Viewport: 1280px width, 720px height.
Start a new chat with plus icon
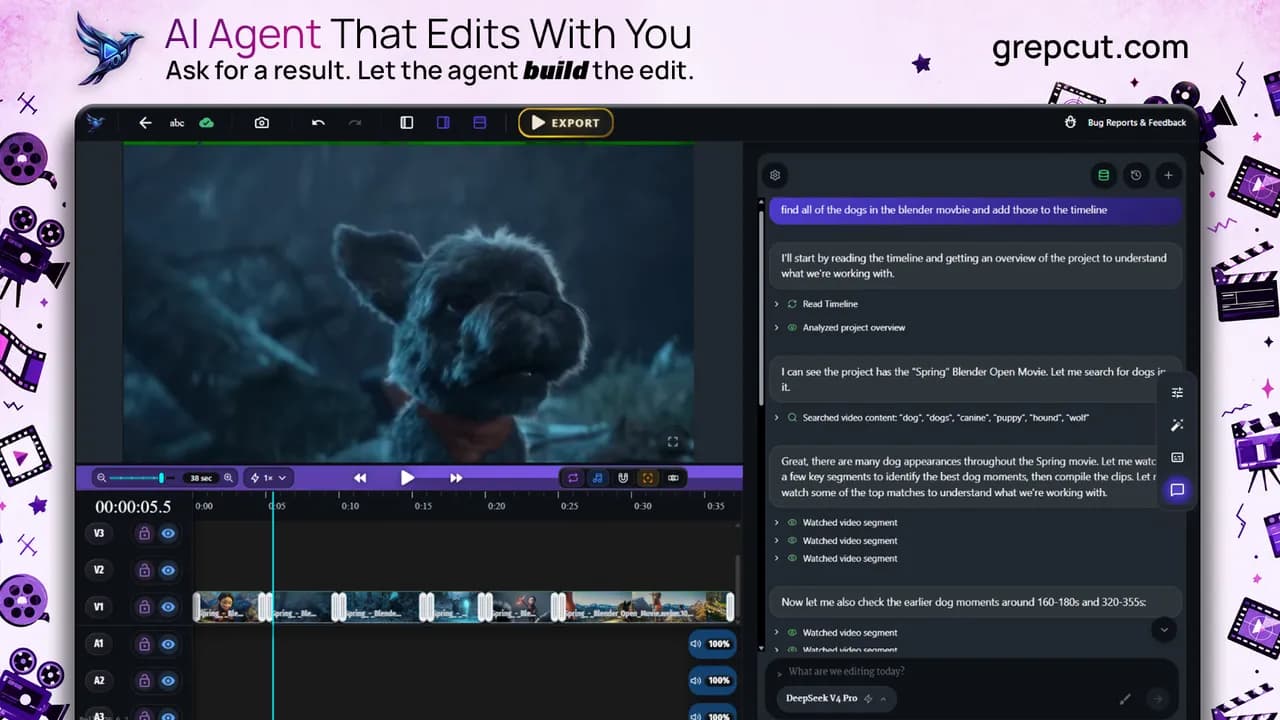(1168, 175)
